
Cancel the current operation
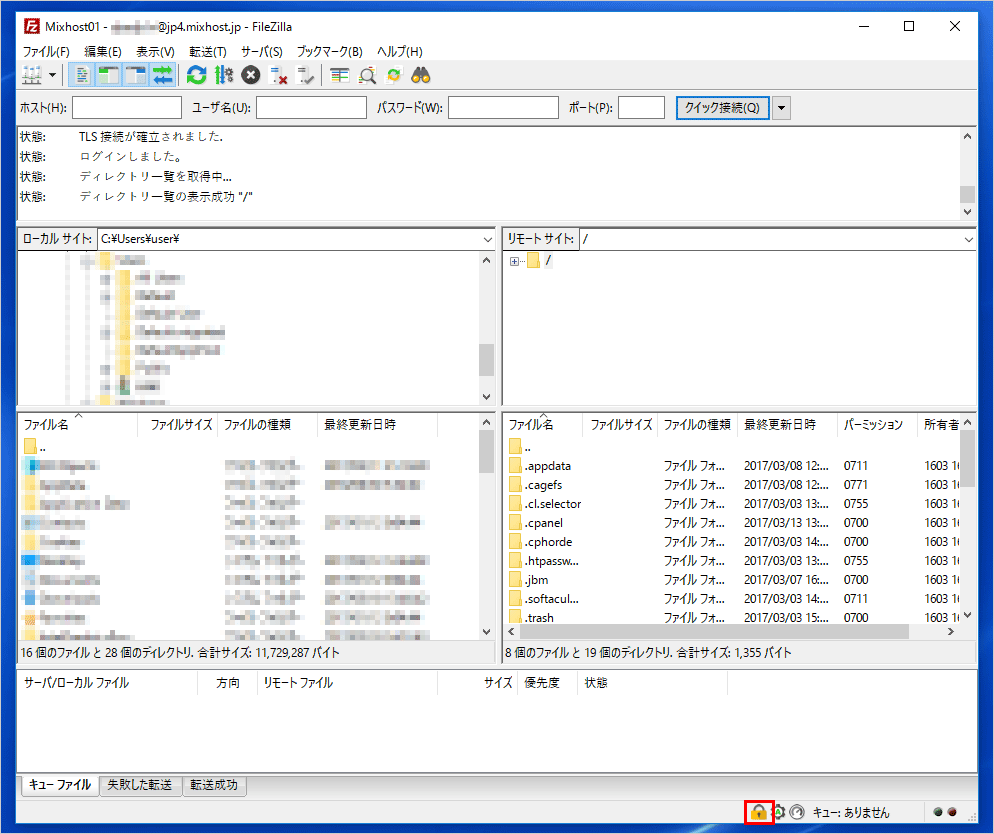pos(251,75)
